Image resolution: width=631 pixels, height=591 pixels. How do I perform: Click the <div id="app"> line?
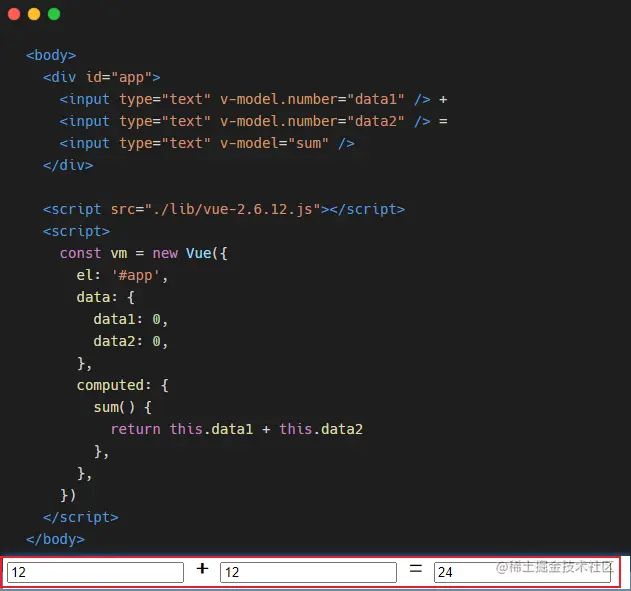pos(101,77)
